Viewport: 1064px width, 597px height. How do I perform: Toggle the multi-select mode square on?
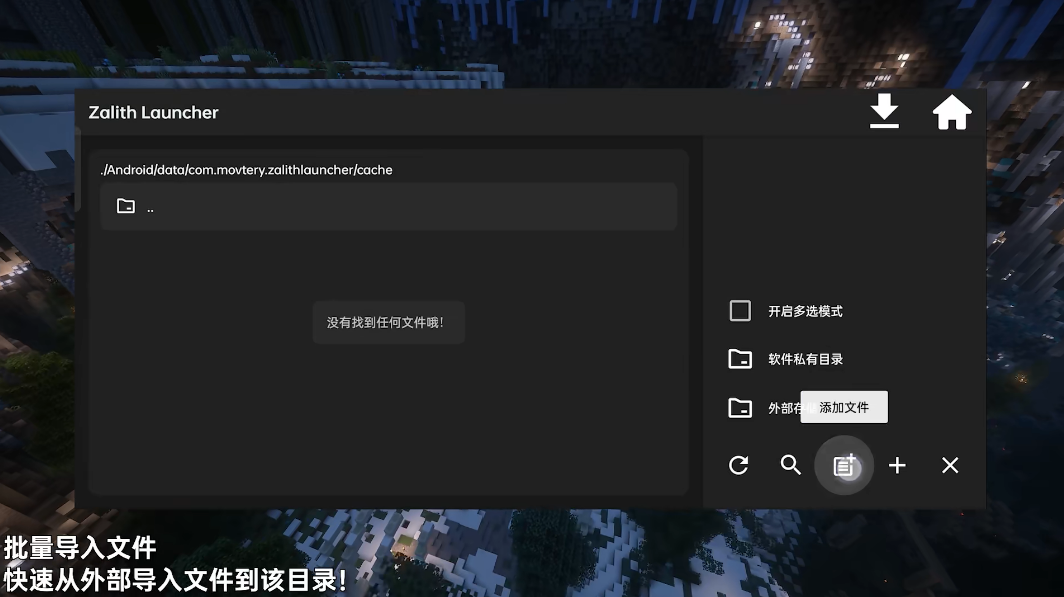[739, 311]
